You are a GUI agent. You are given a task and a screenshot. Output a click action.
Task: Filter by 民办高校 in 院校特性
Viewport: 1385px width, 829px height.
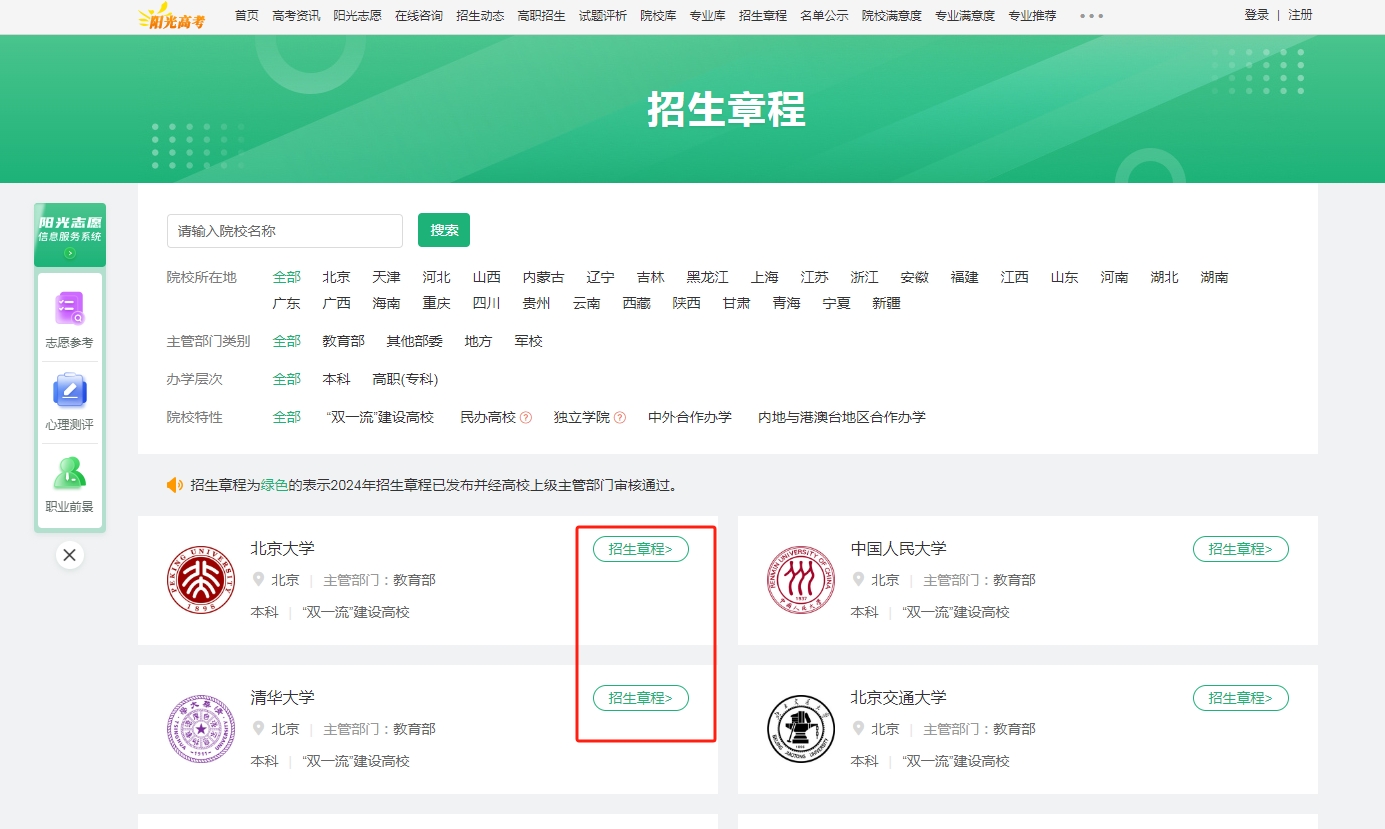pyautogui.click(x=488, y=417)
